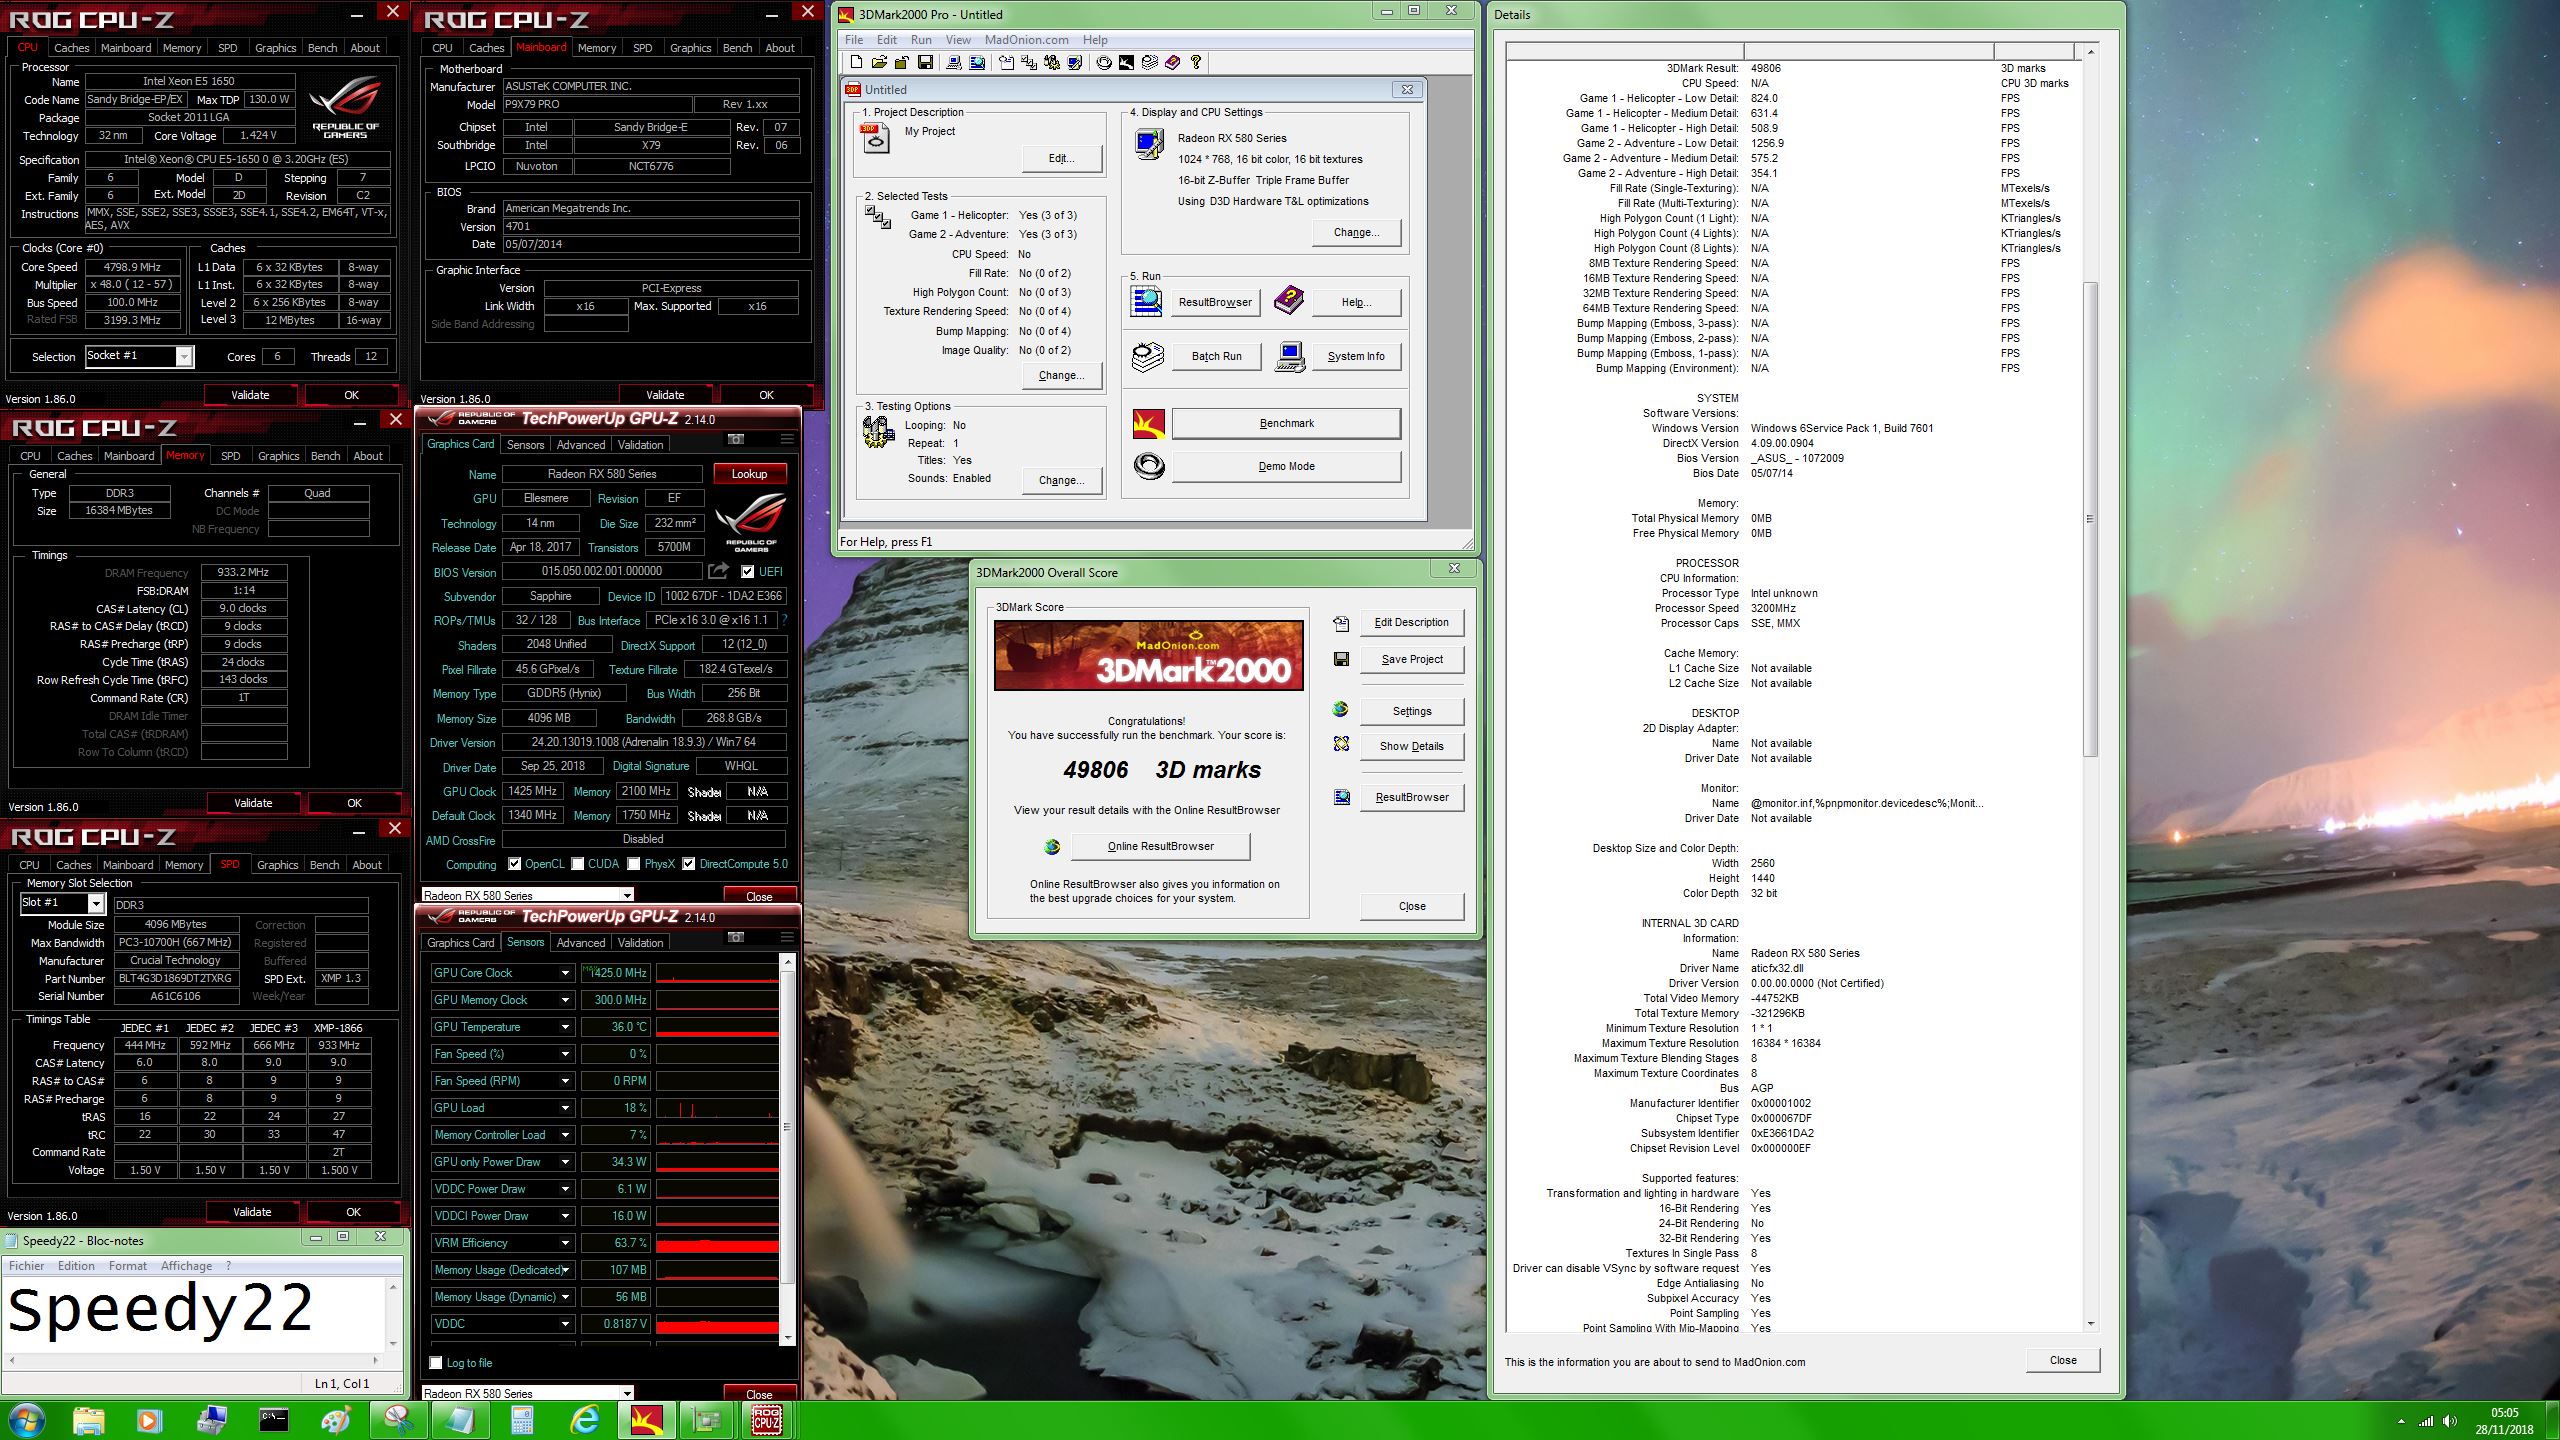This screenshot has height=1440, width=2560.
Task: Open Affichage menu in Bloc-notes
Action: point(187,1266)
